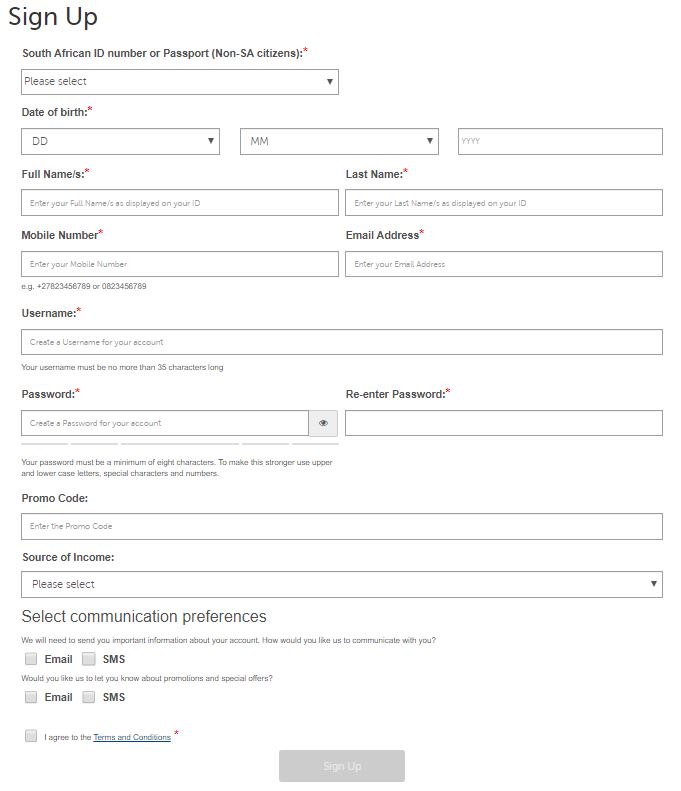Viewport: 681px width, 791px height.
Task: Select the Re-enter Password field
Action: click(503, 423)
